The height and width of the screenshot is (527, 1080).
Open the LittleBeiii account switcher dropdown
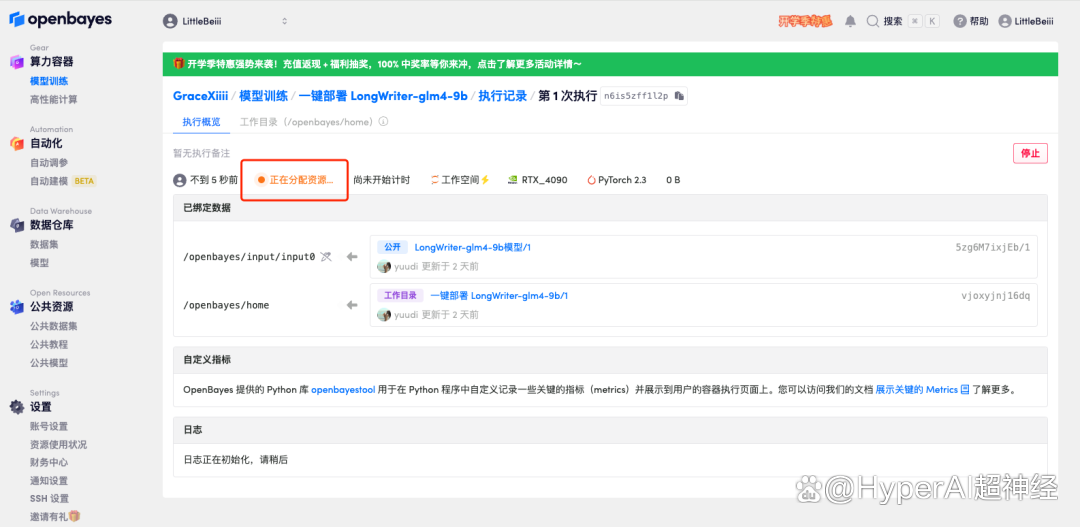pos(225,21)
